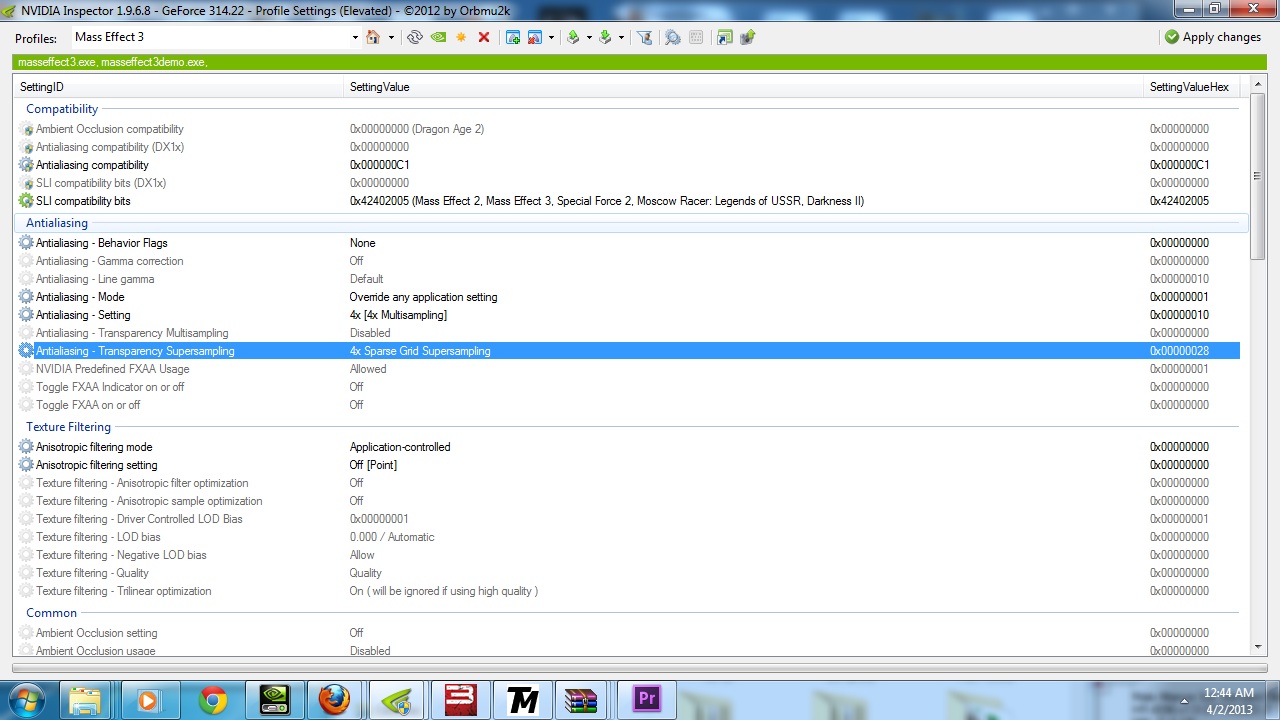Click gear icon of Antialiasing - Behavior Flags
Image resolution: width=1280 pixels, height=720 pixels.
pos(26,243)
